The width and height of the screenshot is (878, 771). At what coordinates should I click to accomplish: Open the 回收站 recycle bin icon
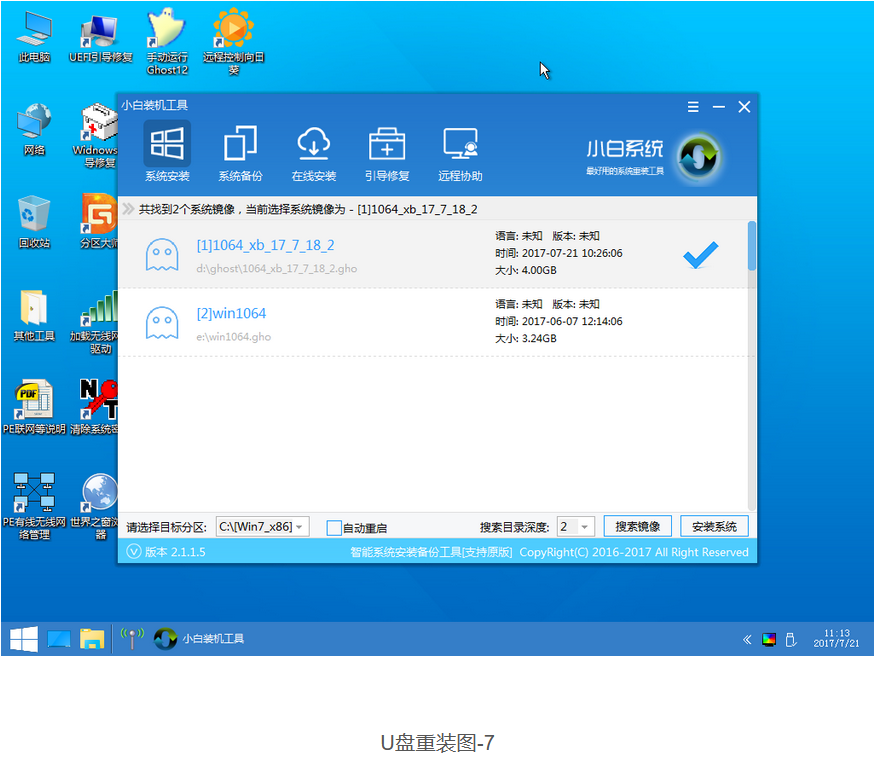[x=34, y=220]
